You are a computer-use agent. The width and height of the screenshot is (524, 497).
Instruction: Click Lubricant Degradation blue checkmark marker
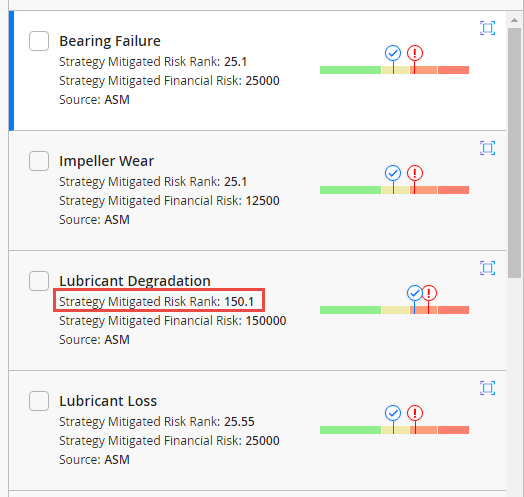pyautogui.click(x=414, y=293)
